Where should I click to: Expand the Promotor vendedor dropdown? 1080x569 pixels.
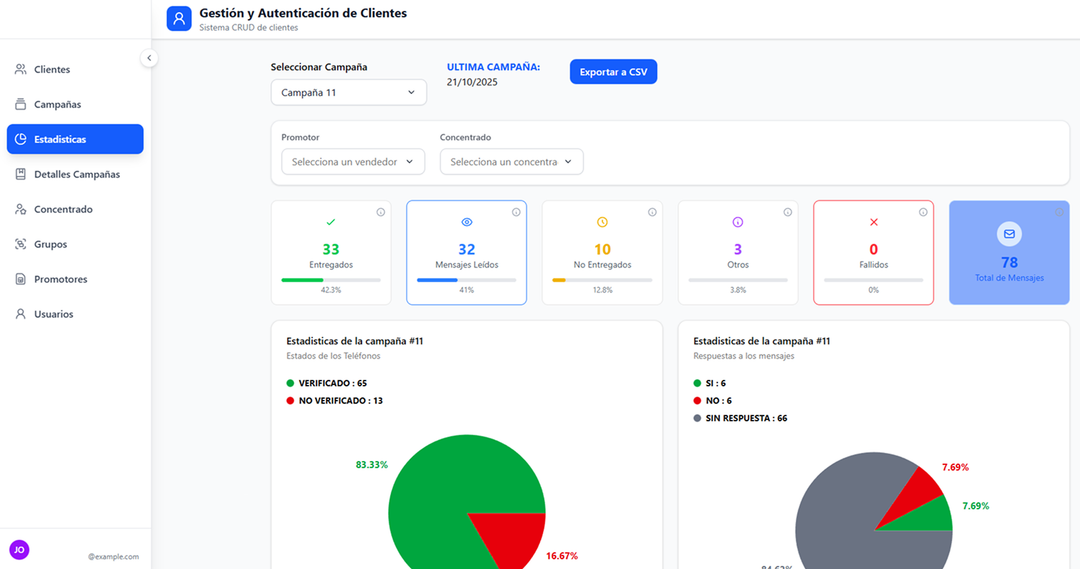click(353, 162)
